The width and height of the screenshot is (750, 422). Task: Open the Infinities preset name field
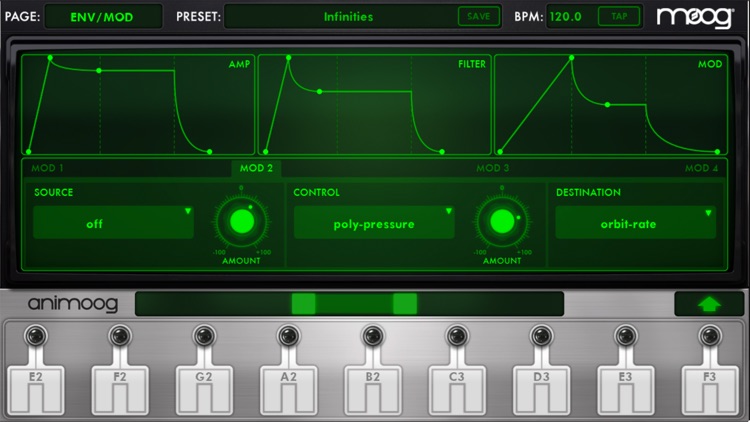click(x=348, y=17)
